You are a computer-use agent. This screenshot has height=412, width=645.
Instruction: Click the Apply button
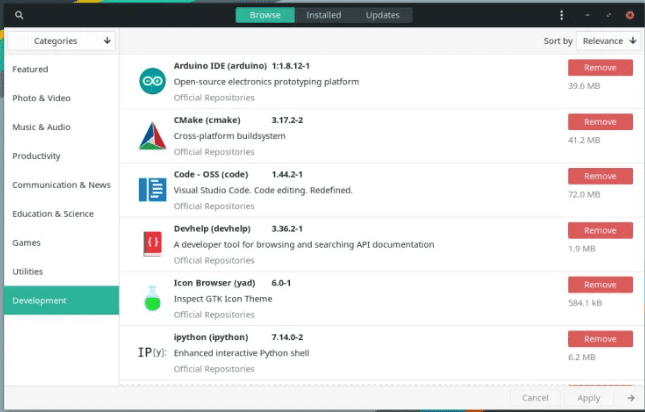589,398
